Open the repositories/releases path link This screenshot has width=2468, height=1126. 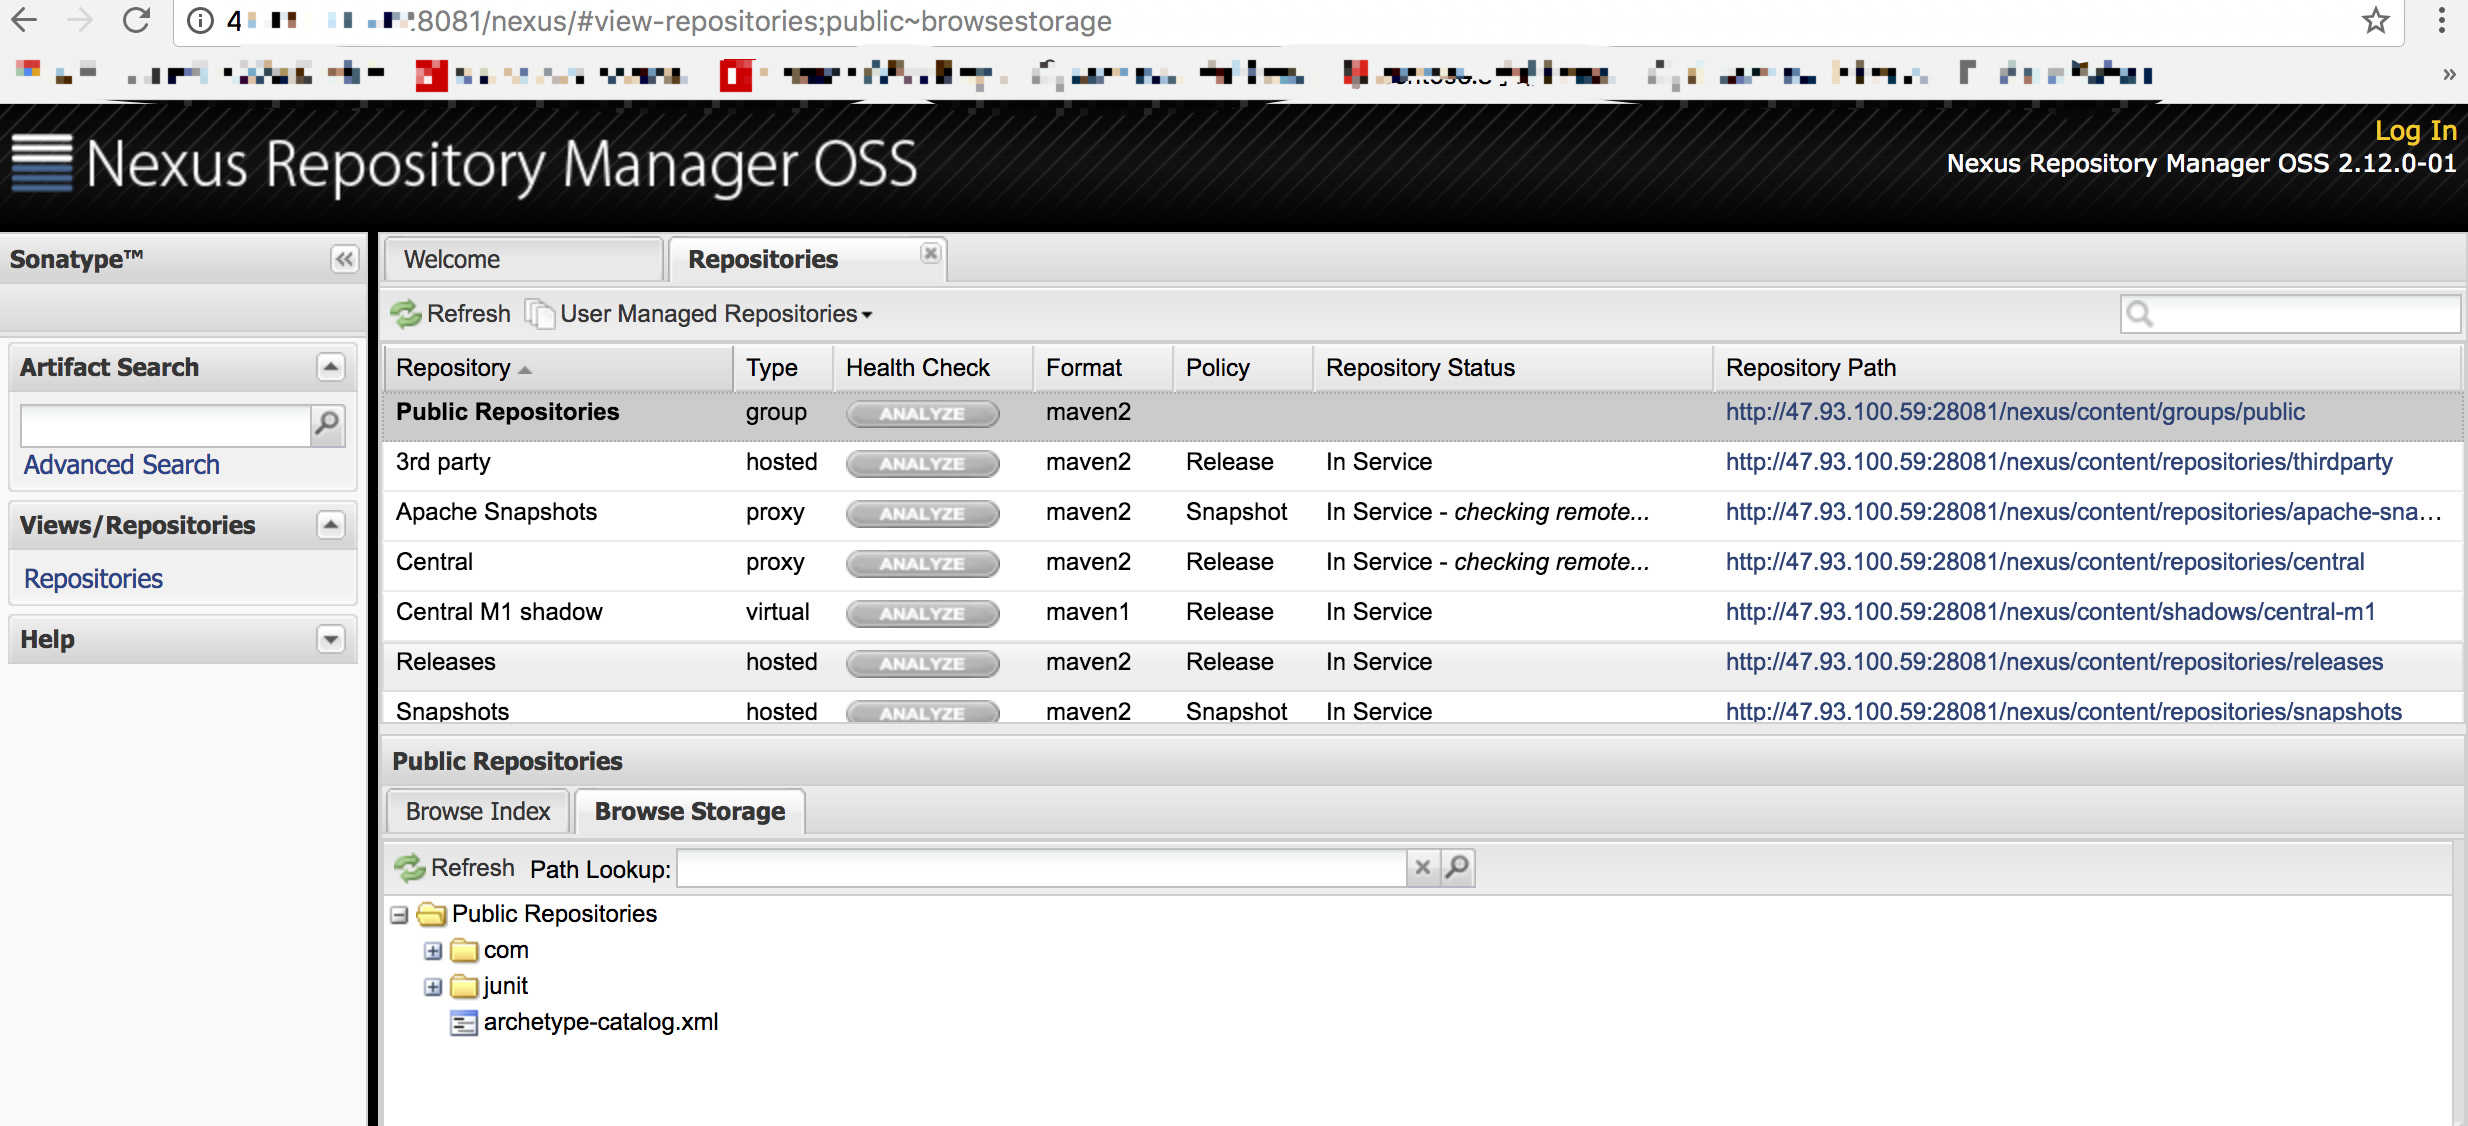[2054, 662]
